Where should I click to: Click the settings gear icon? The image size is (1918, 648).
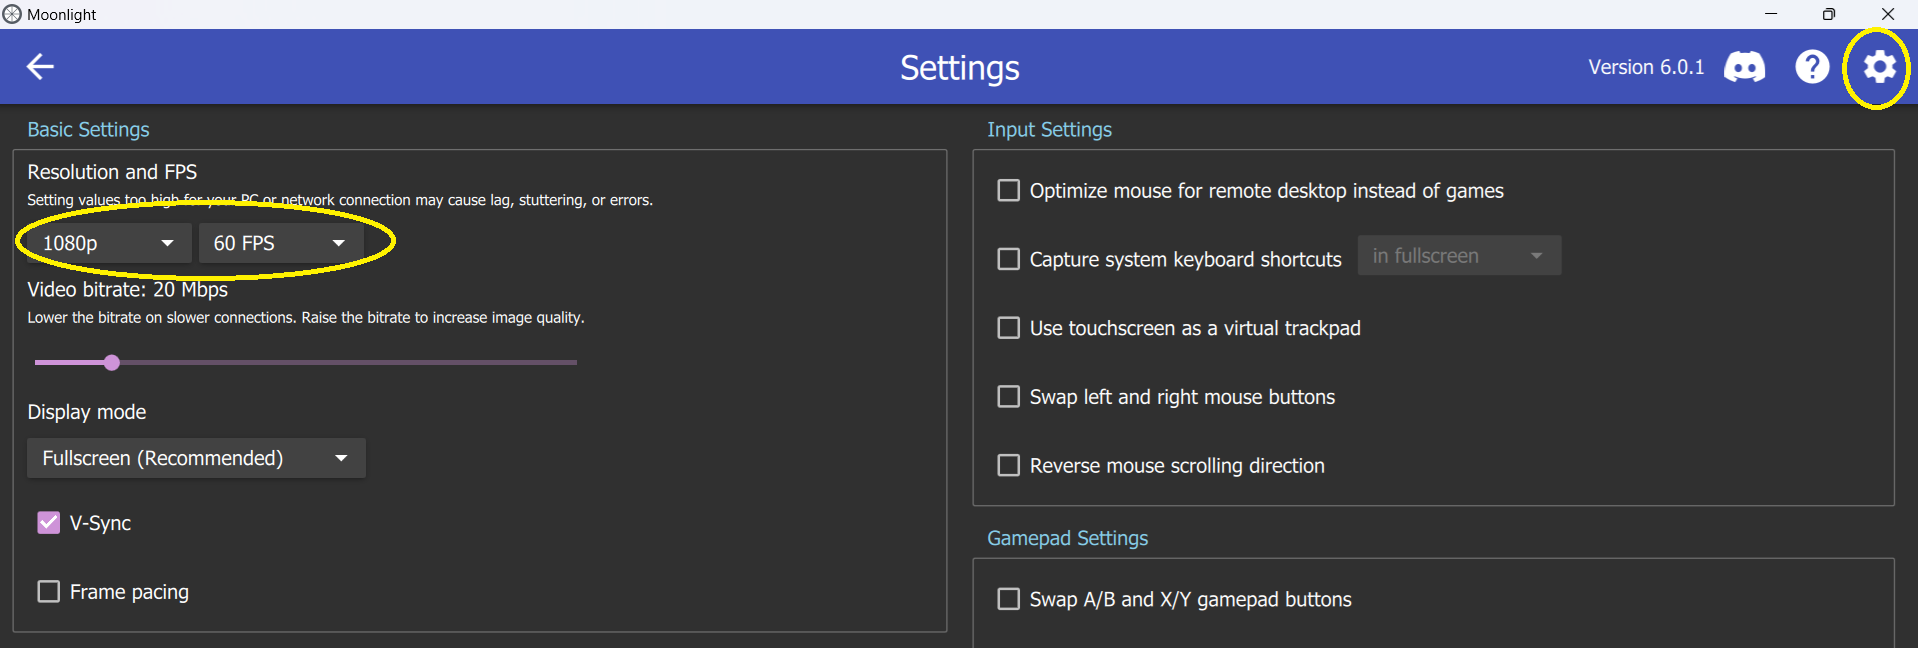coord(1879,67)
